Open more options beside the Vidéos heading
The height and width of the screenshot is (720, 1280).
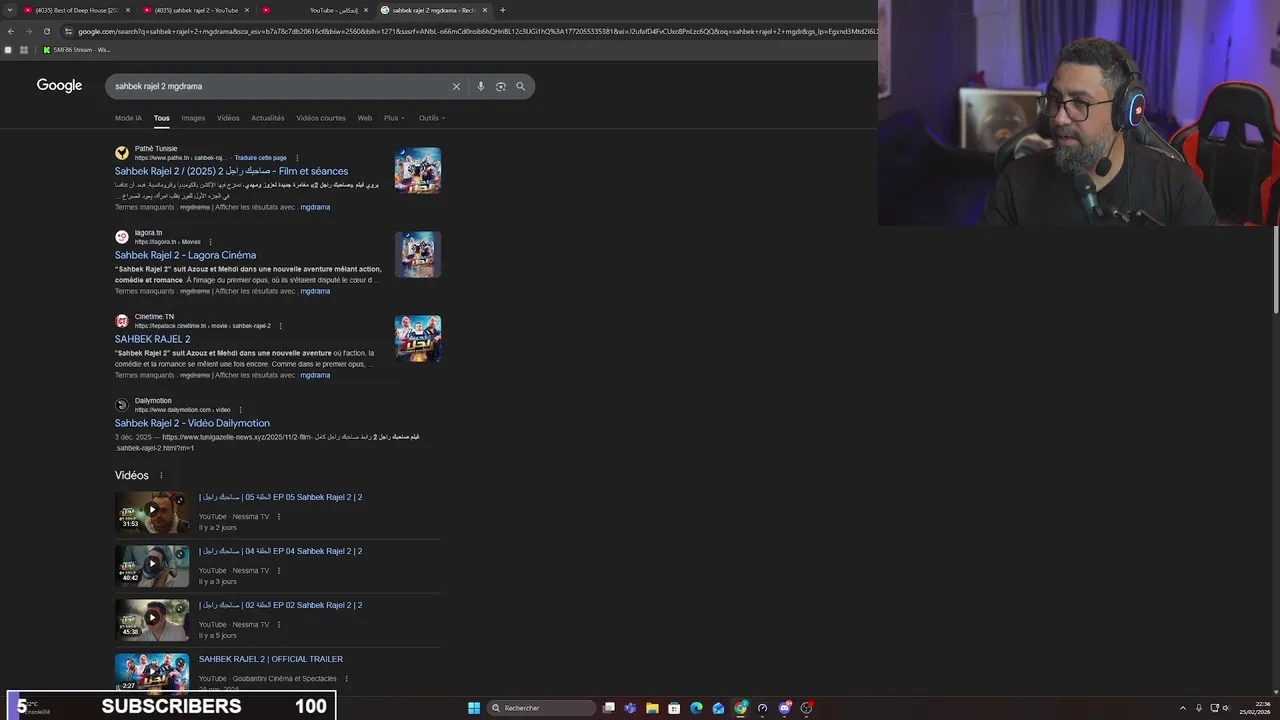161,476
